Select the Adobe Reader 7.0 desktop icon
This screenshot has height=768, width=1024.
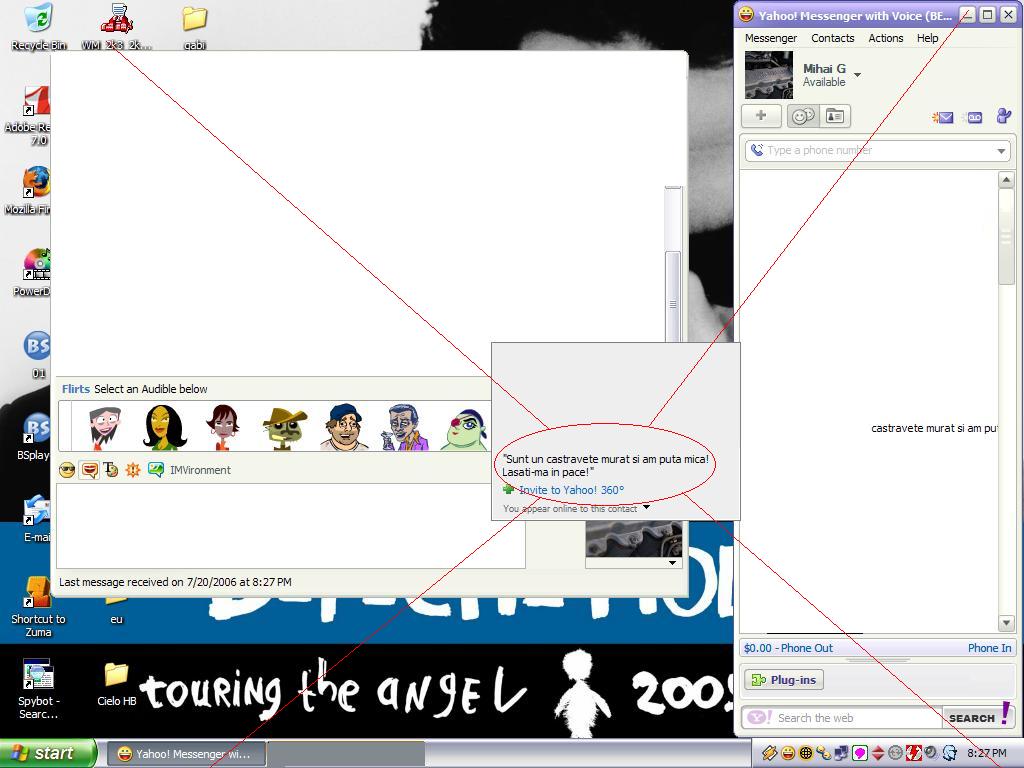(x=29, y=116)
